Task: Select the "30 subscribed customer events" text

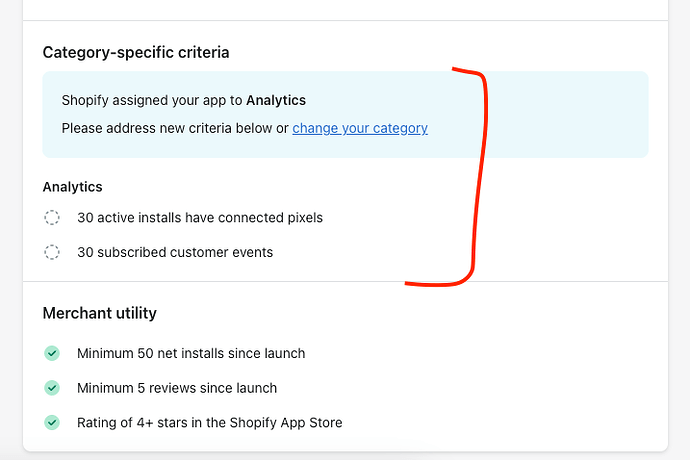Action: pos(175,252)
